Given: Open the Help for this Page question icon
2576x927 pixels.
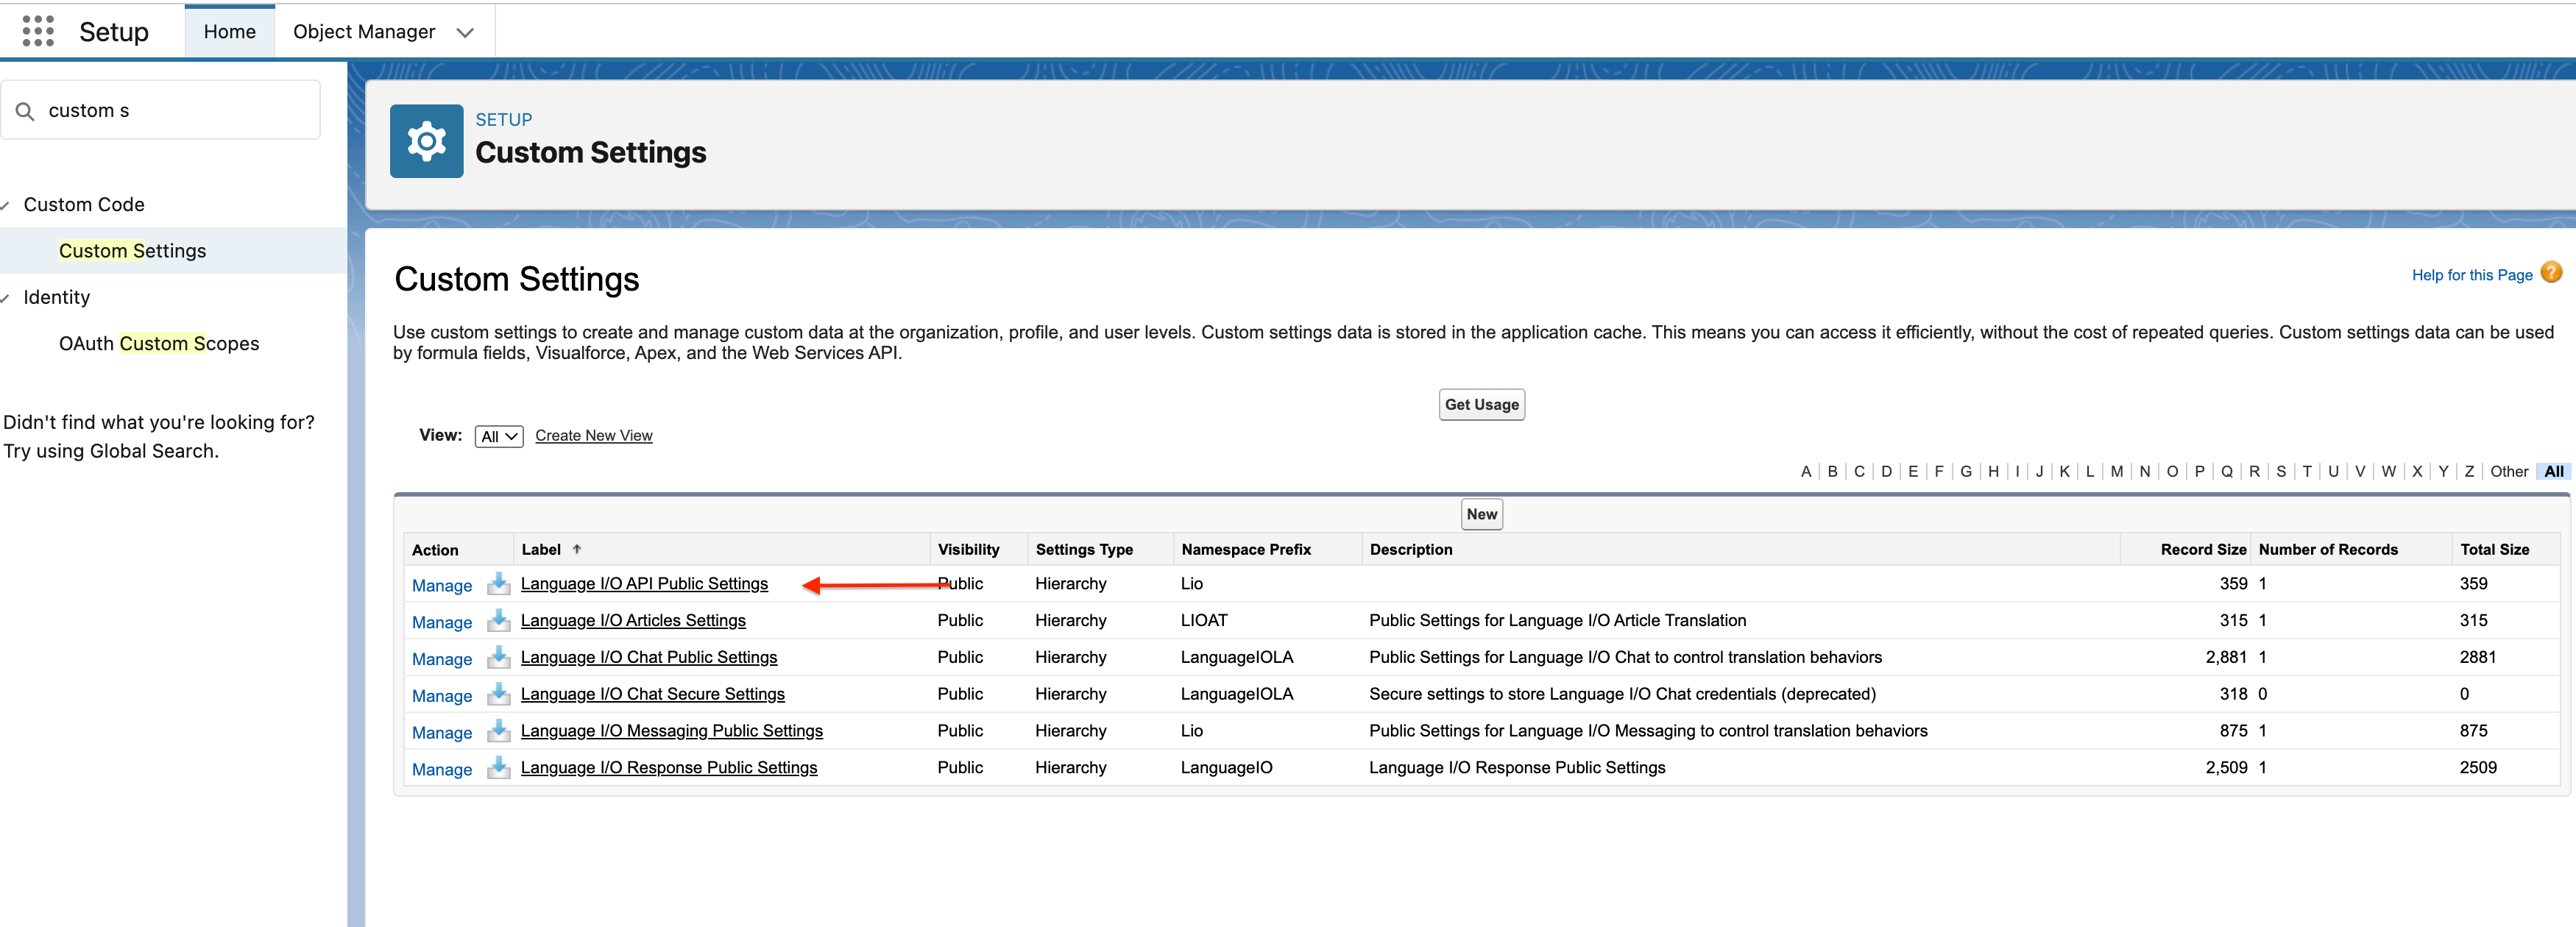Looking at the screenshot, I should (x=2551, y=272).
